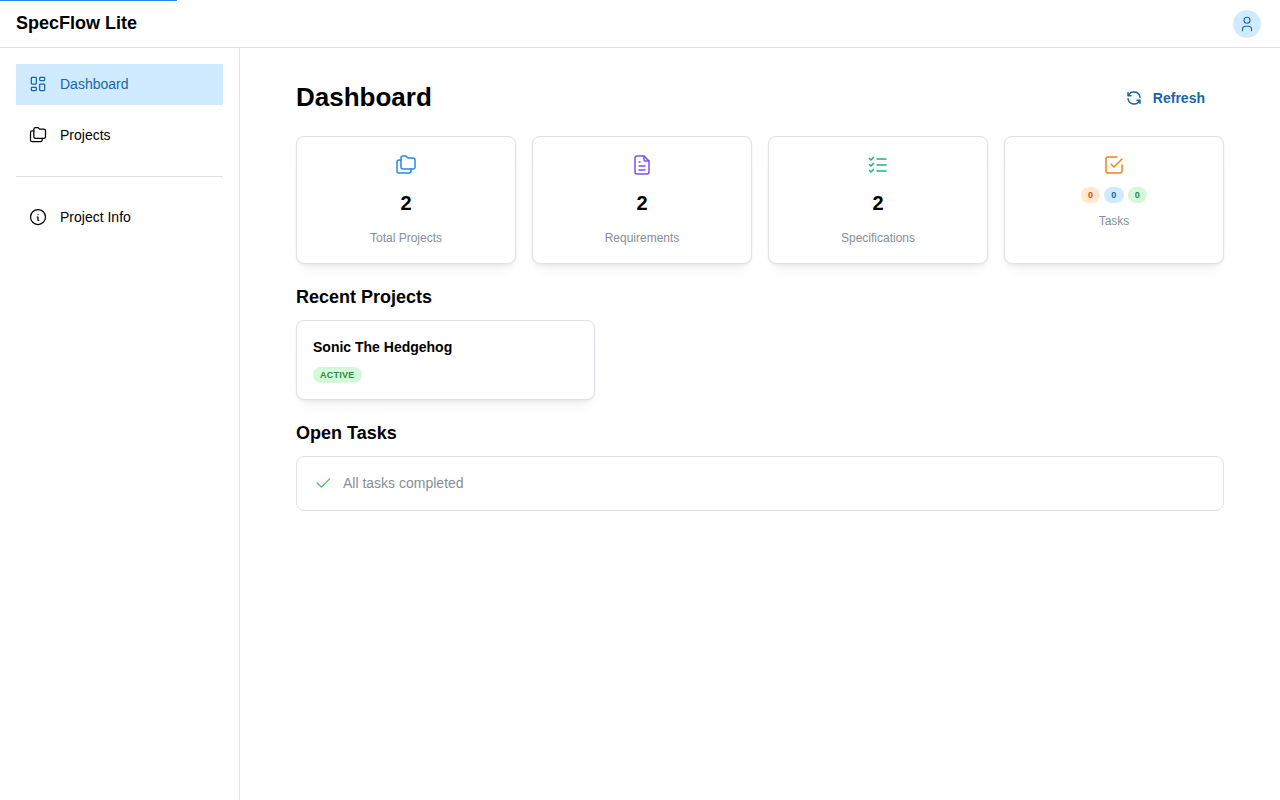Image resolution: width=1280 pixels, height=800 pixels.
Task: Click the purple document icon on Requirements card
Action: coord(642,165)
